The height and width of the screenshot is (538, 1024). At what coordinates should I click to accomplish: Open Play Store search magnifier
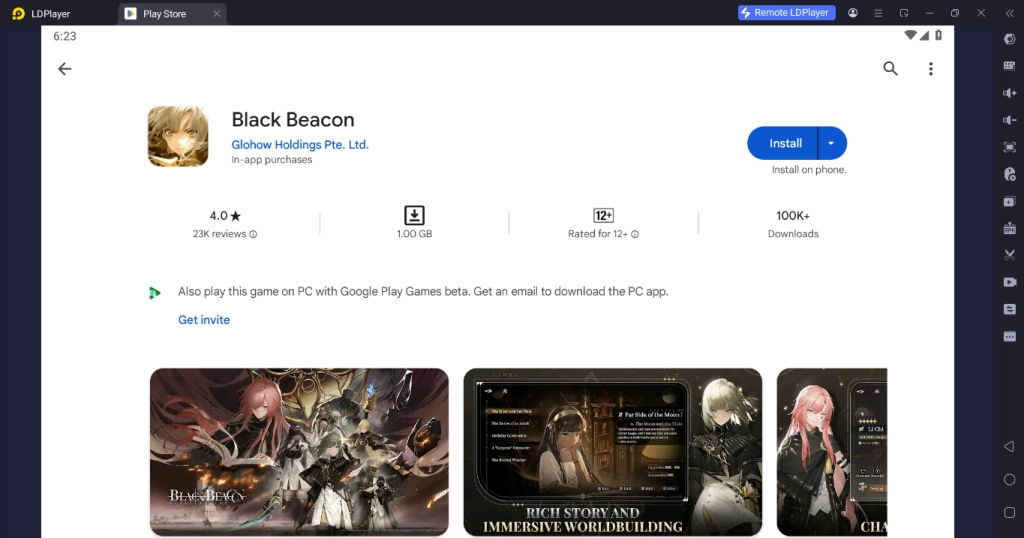pos(890,69)
